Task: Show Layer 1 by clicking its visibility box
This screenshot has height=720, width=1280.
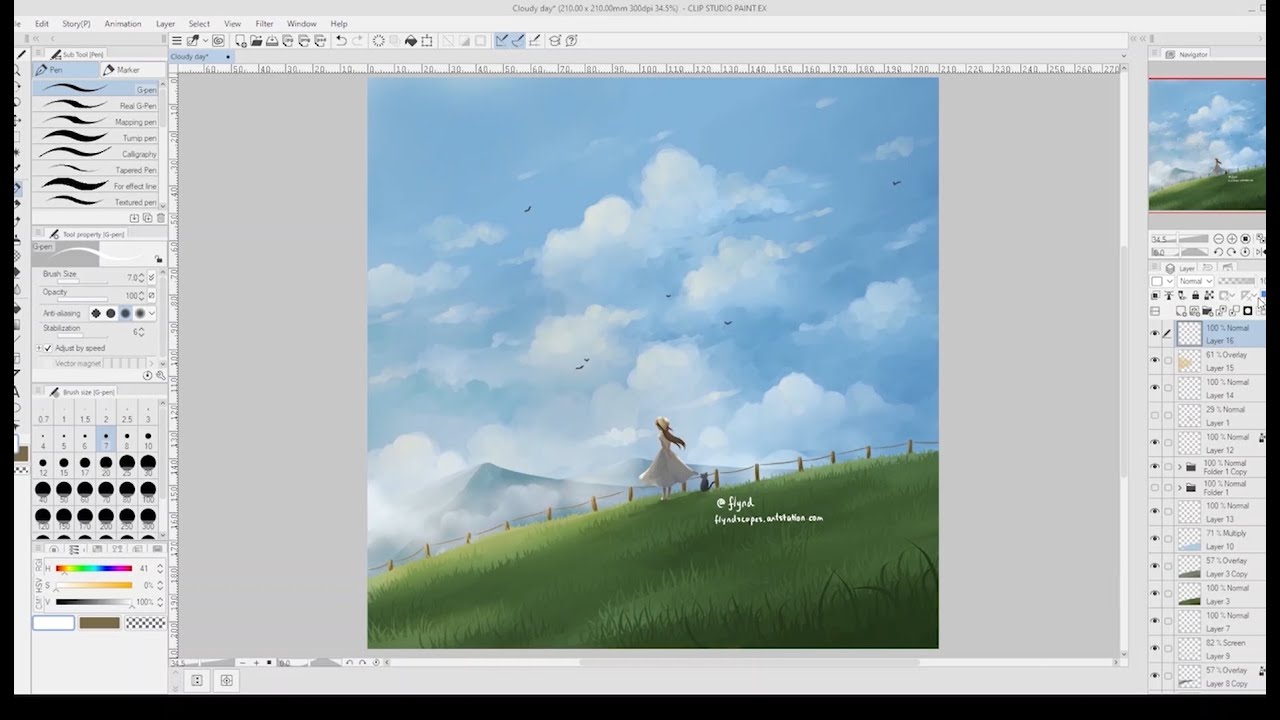Action: coord(1155,415)
